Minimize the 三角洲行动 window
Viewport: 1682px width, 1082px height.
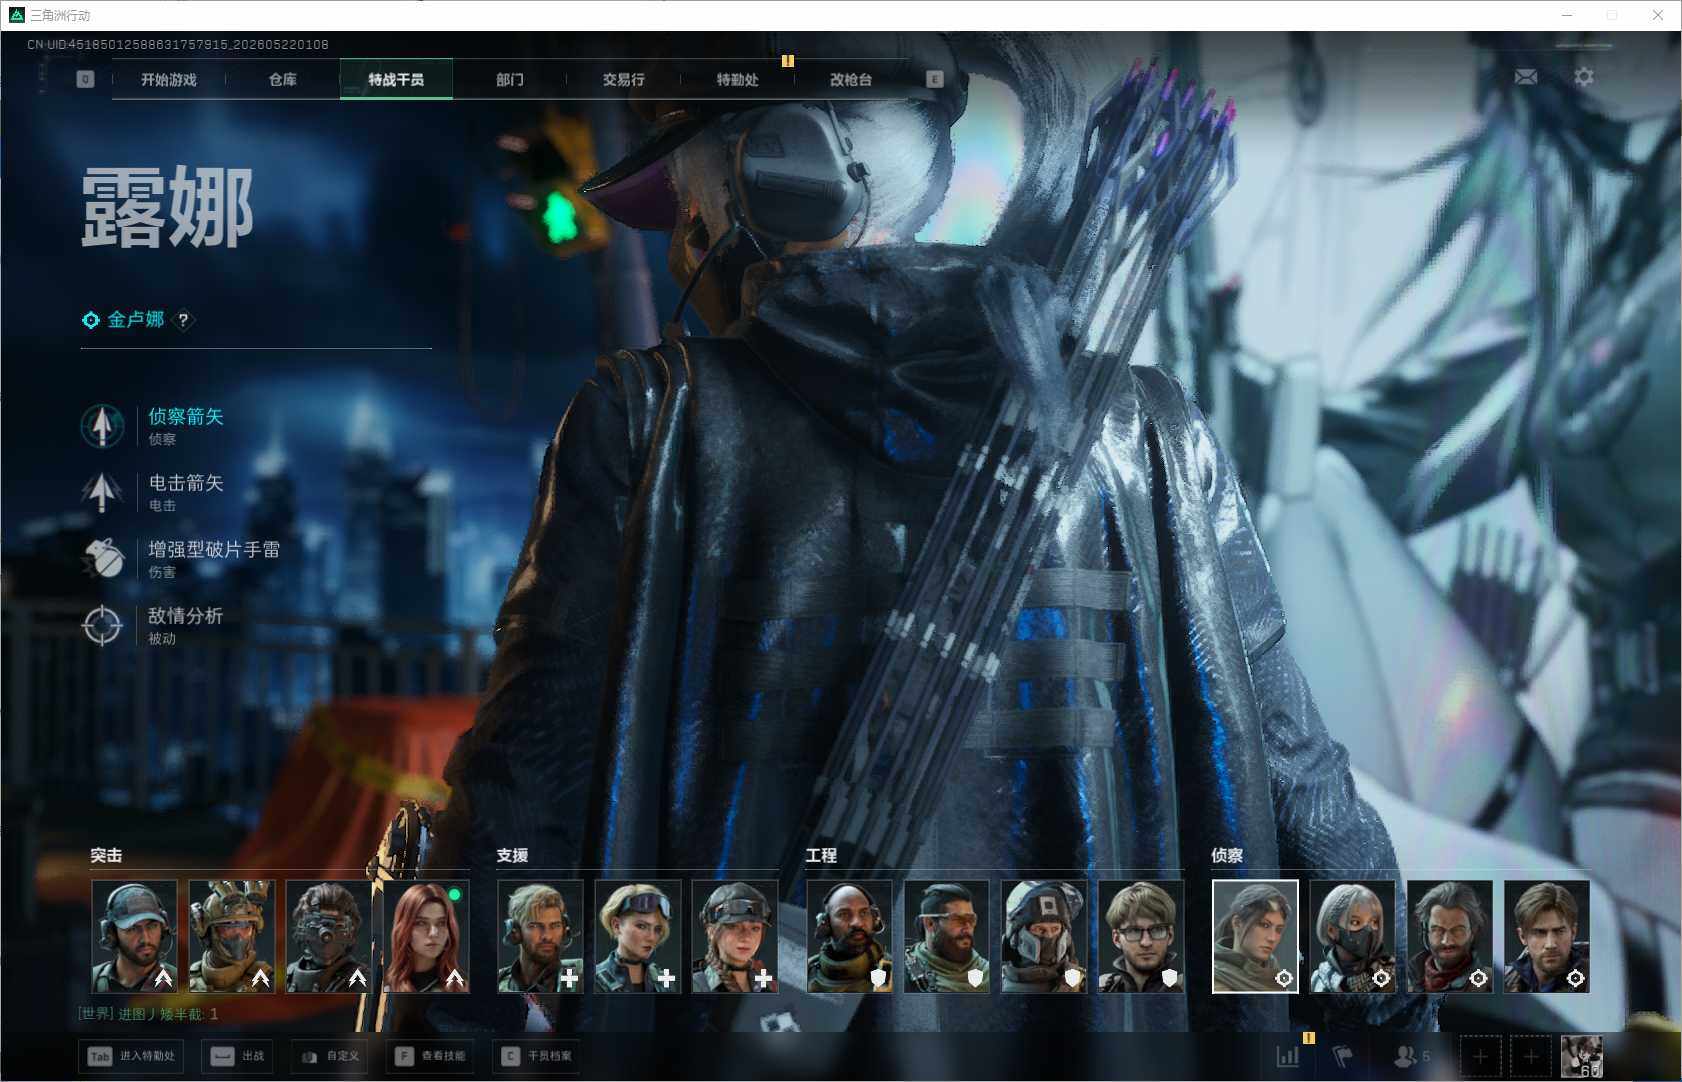tap(1567, 15)
